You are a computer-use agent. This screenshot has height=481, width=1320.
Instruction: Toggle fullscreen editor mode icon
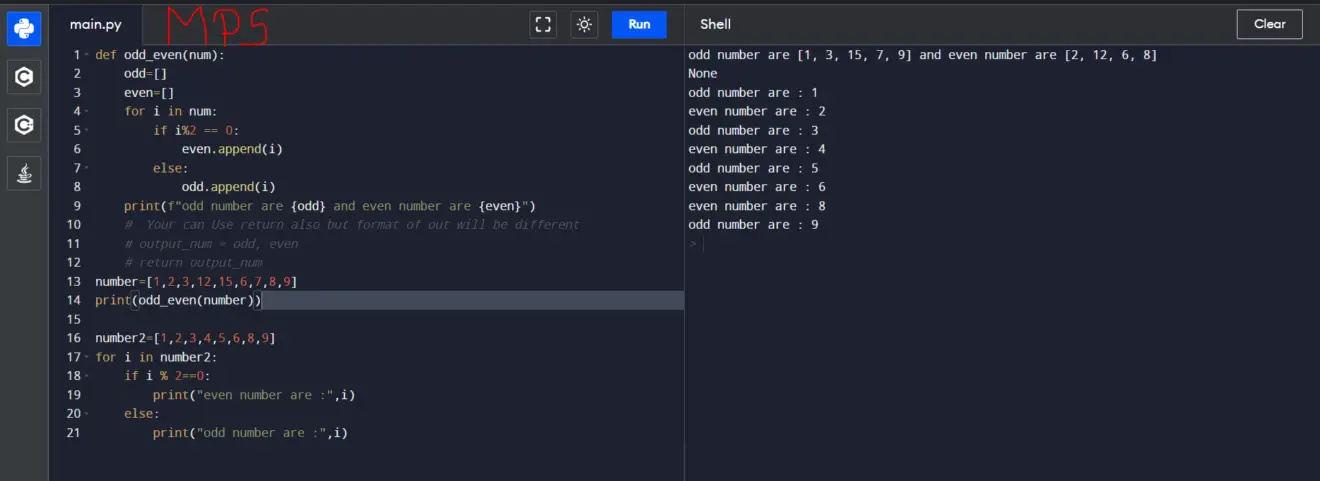543,25
